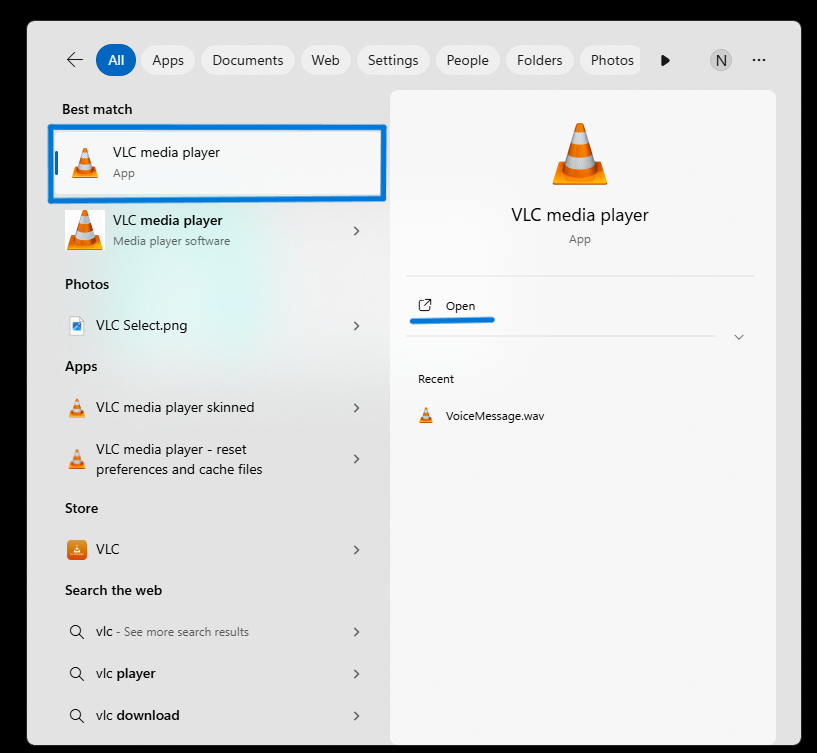Viewport: 817px width, 753px height.
Task: Switch to the Web filter tab
Action: (x=325, y=60)
